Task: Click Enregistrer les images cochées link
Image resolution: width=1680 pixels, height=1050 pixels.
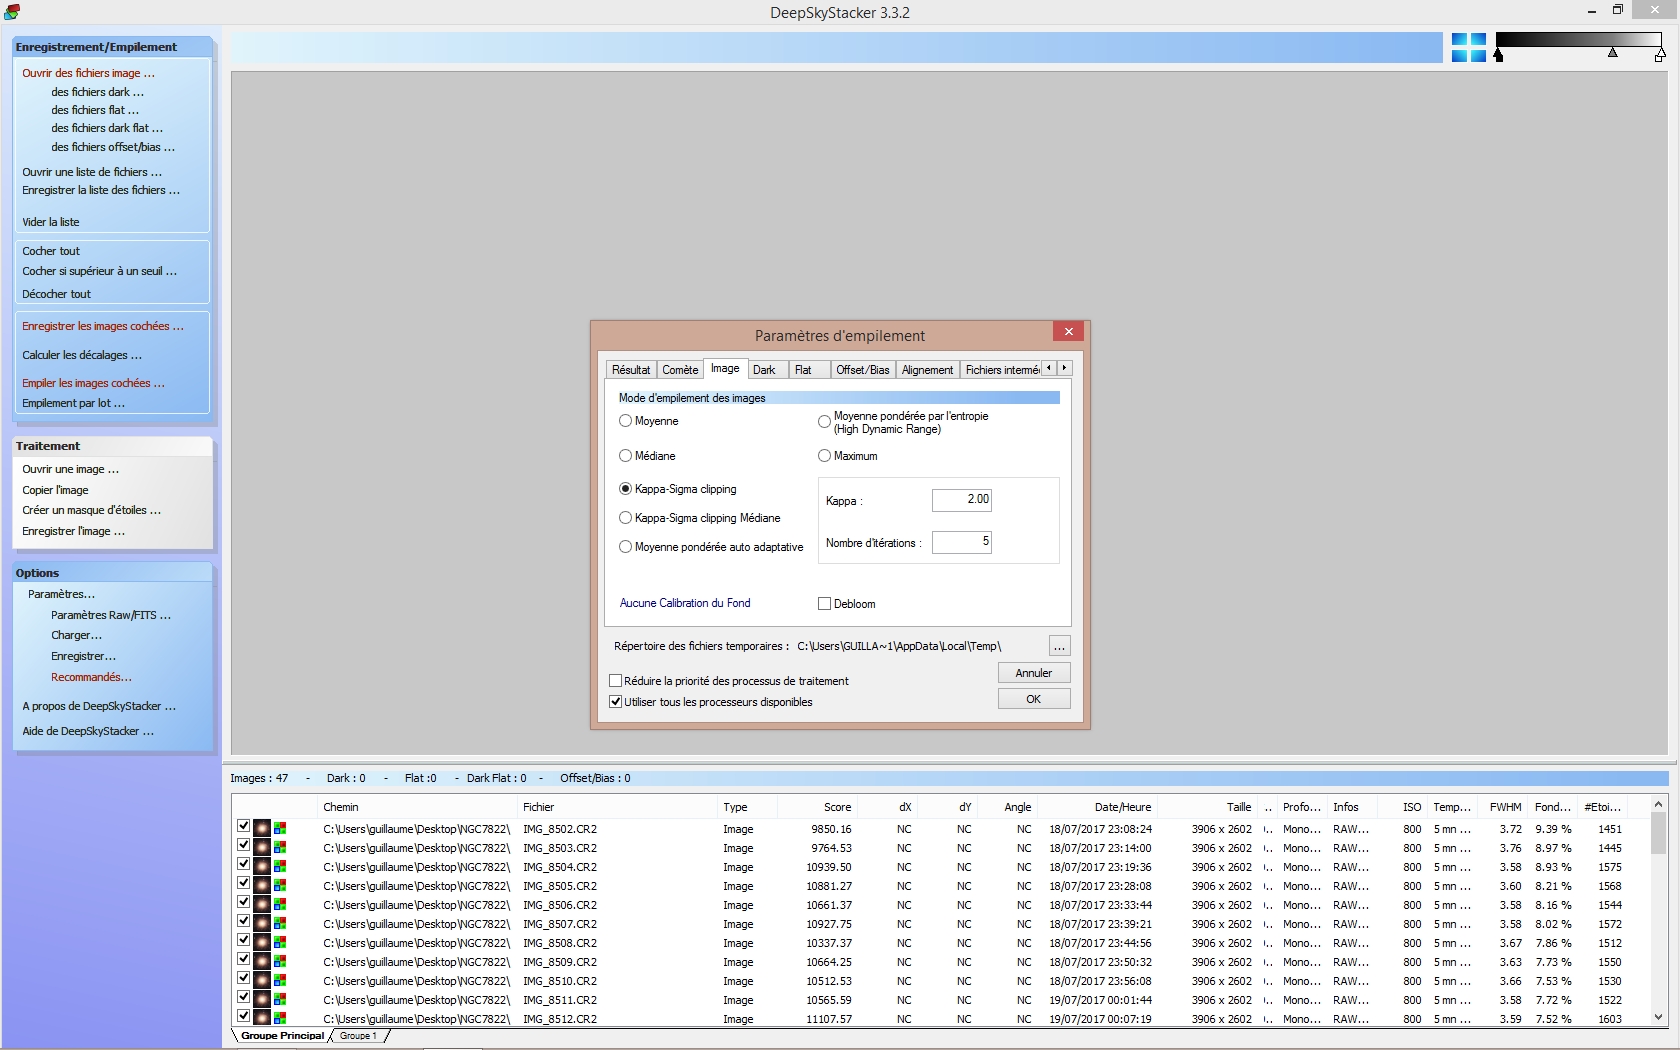Action: pos(103,326)
